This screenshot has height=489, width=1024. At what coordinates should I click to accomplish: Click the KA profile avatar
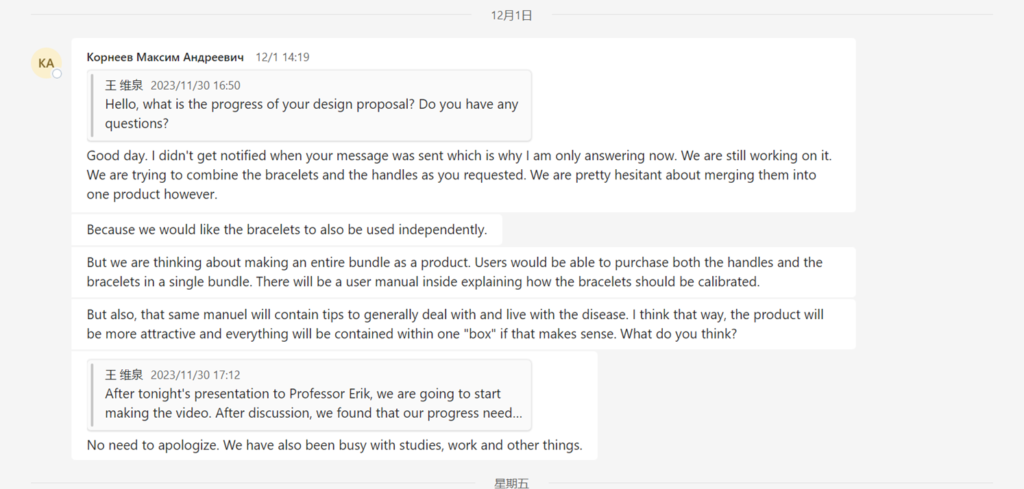46,63
